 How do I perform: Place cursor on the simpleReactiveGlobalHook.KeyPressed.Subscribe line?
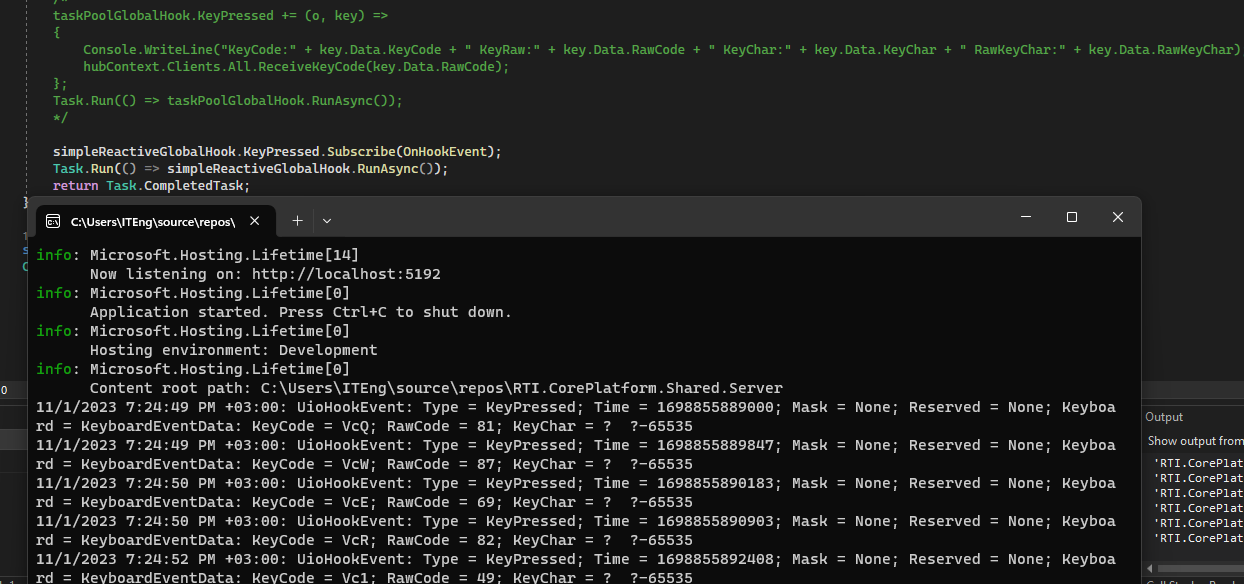point(275,150)
